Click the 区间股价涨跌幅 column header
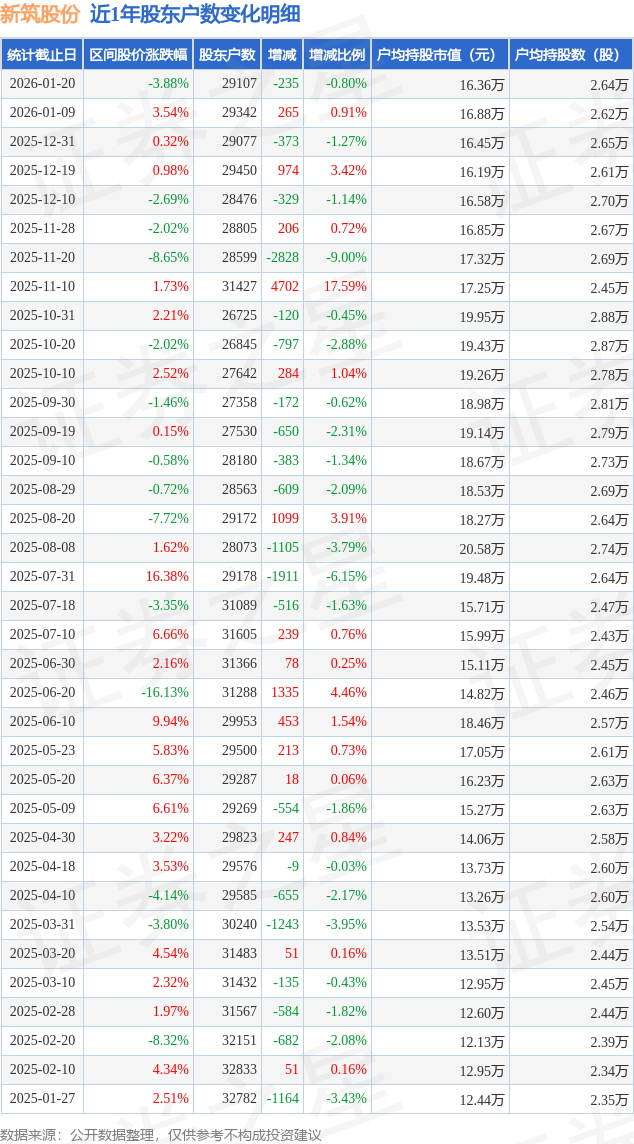The width and height of the screenshot is (634, 1144). click(137, 55)
